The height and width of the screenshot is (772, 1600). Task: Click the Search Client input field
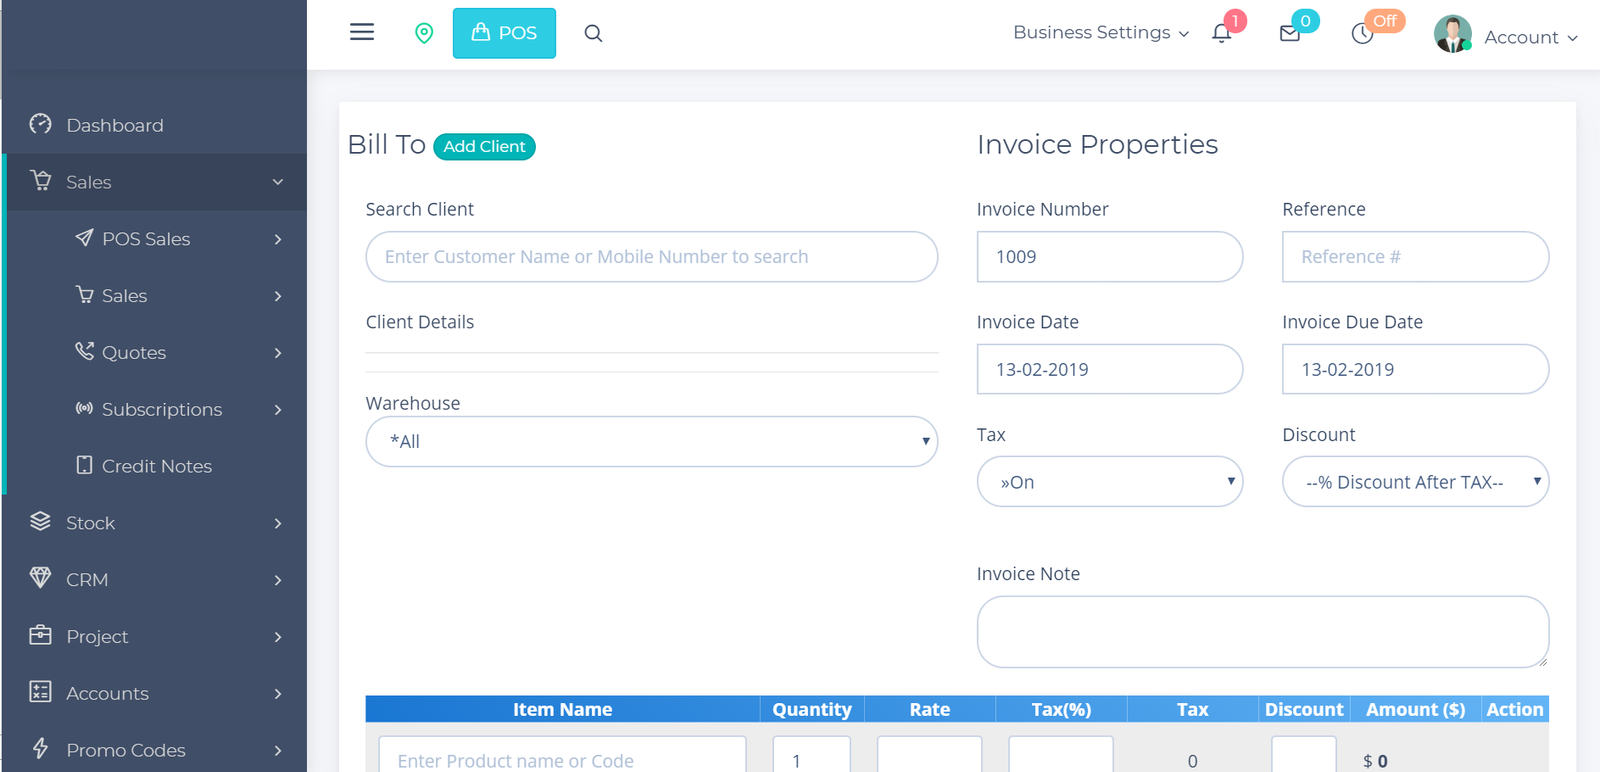[x=651, y=257]
